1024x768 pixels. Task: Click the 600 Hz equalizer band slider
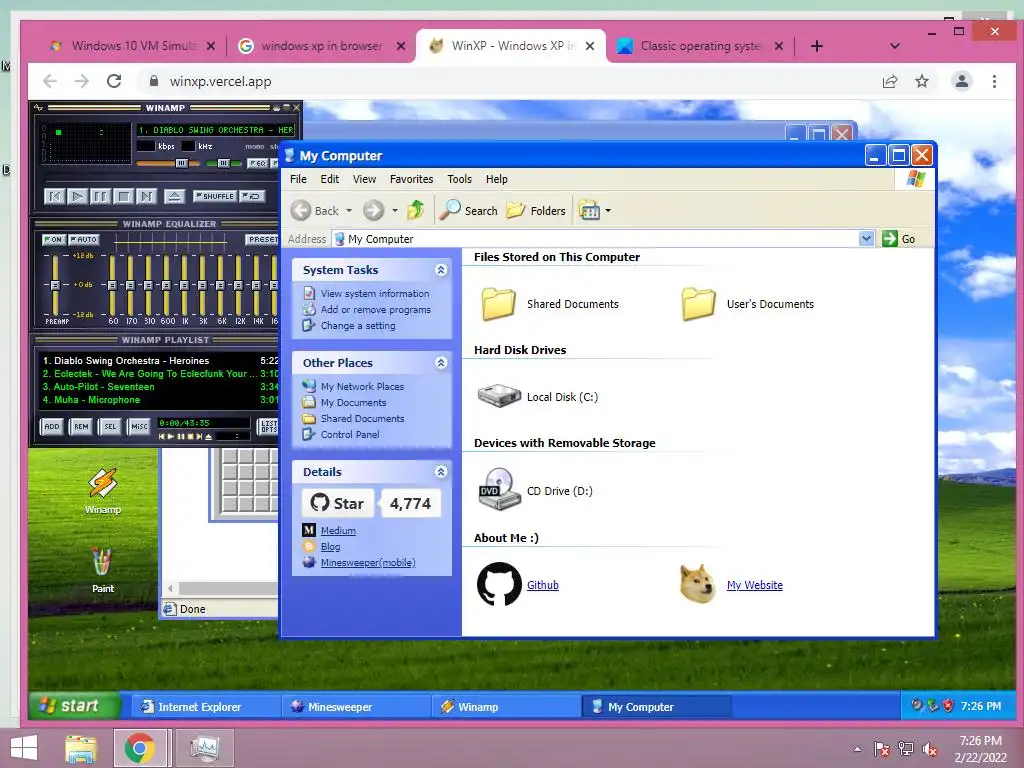click(x=166, y=285)
